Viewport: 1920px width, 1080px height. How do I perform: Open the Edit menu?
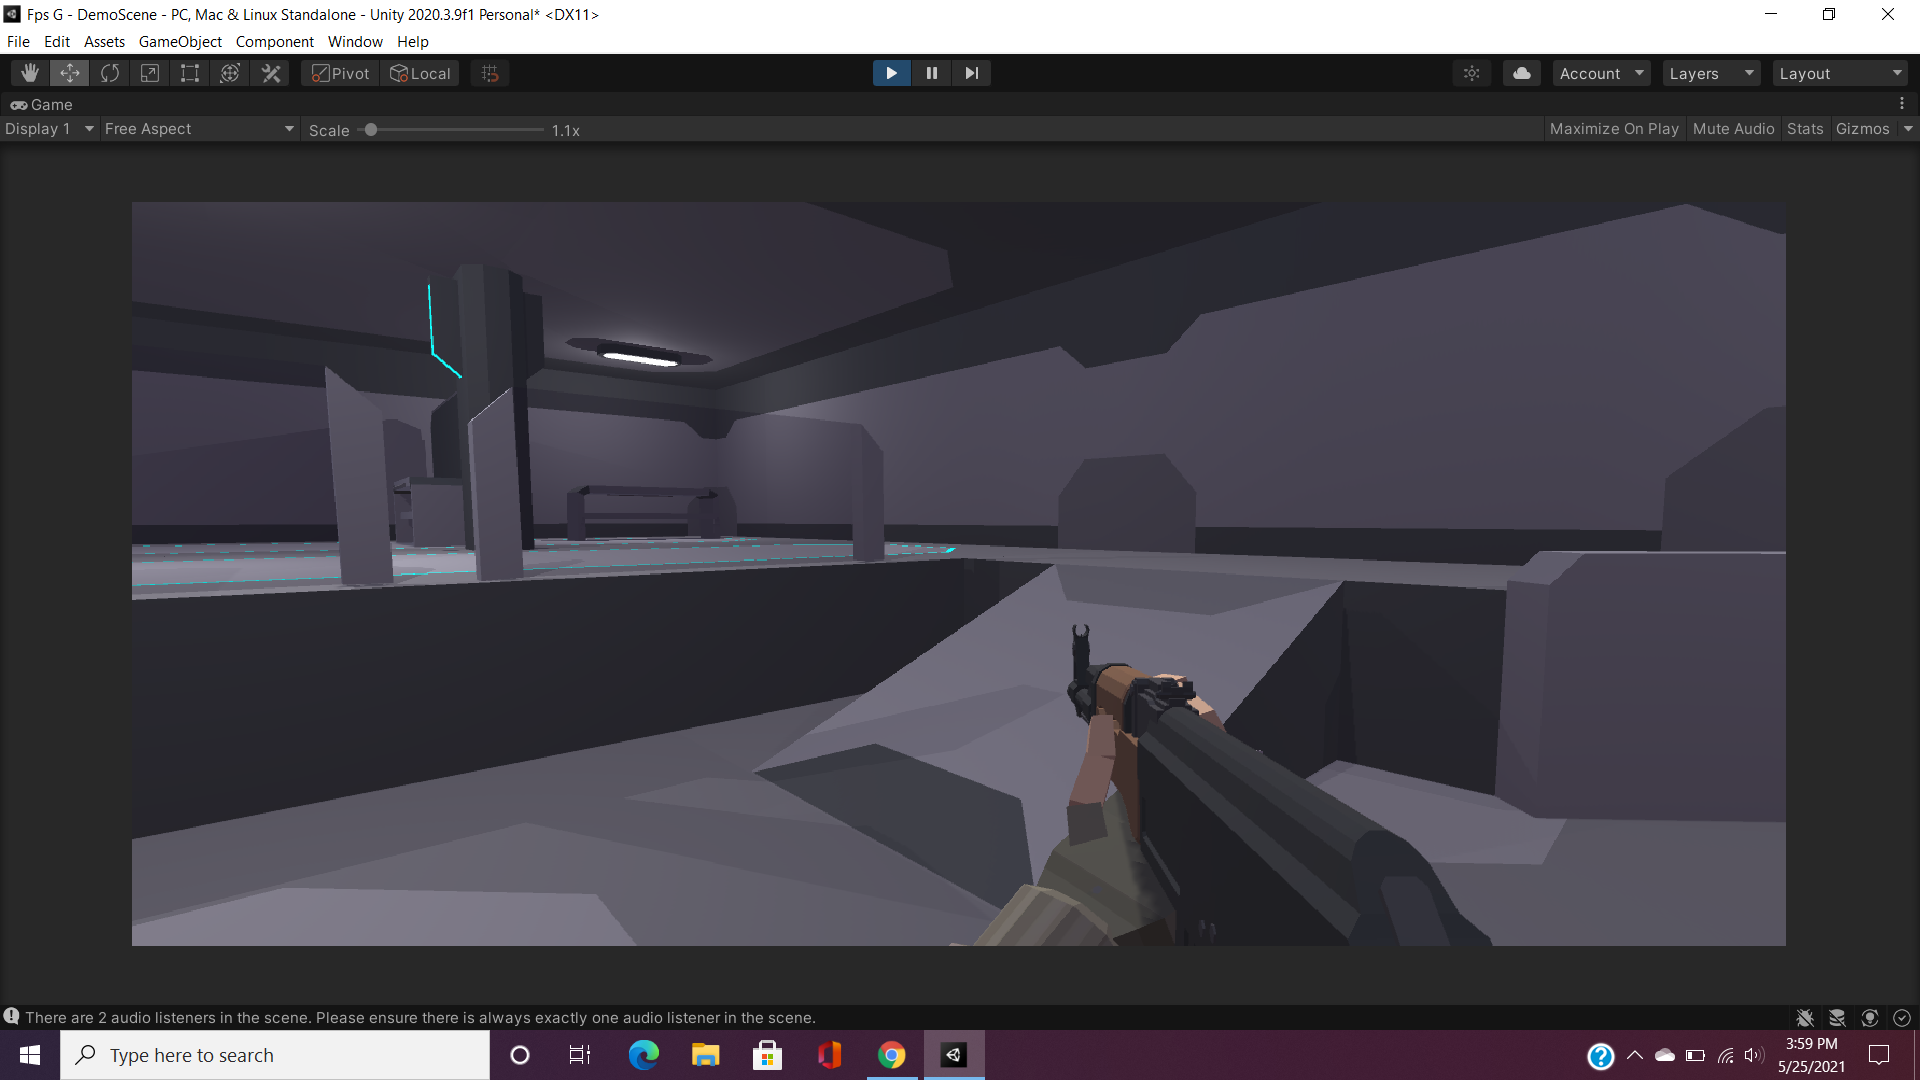[57, 41]
